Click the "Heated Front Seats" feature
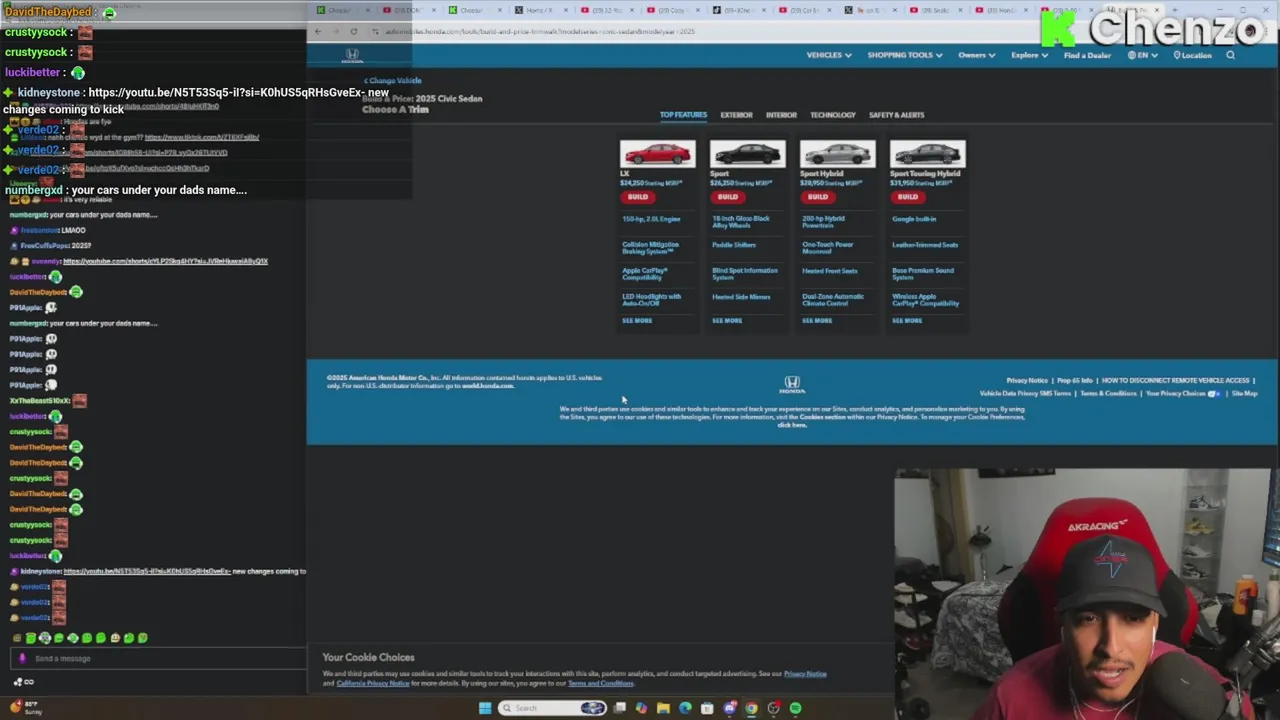The width and height of the screenshot is (1280, 720). [830, 271]
